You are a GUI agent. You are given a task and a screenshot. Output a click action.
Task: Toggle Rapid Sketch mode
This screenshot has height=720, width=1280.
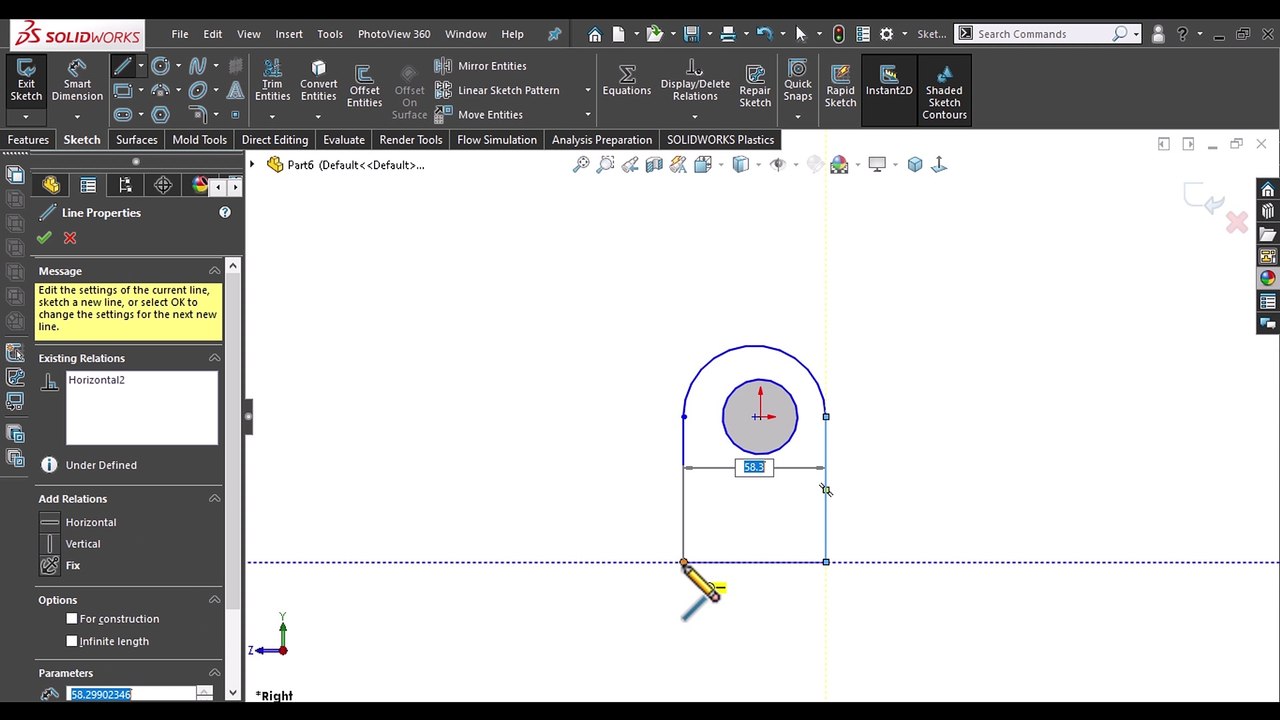[840, 86]
